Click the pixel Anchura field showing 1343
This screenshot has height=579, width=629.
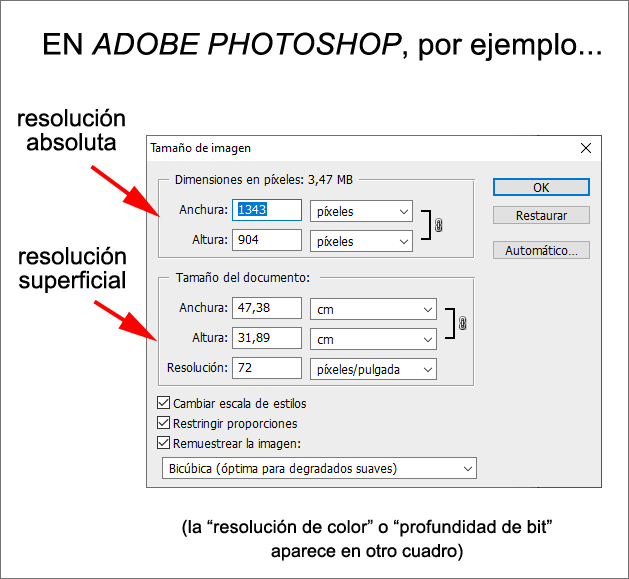point(266,210)
